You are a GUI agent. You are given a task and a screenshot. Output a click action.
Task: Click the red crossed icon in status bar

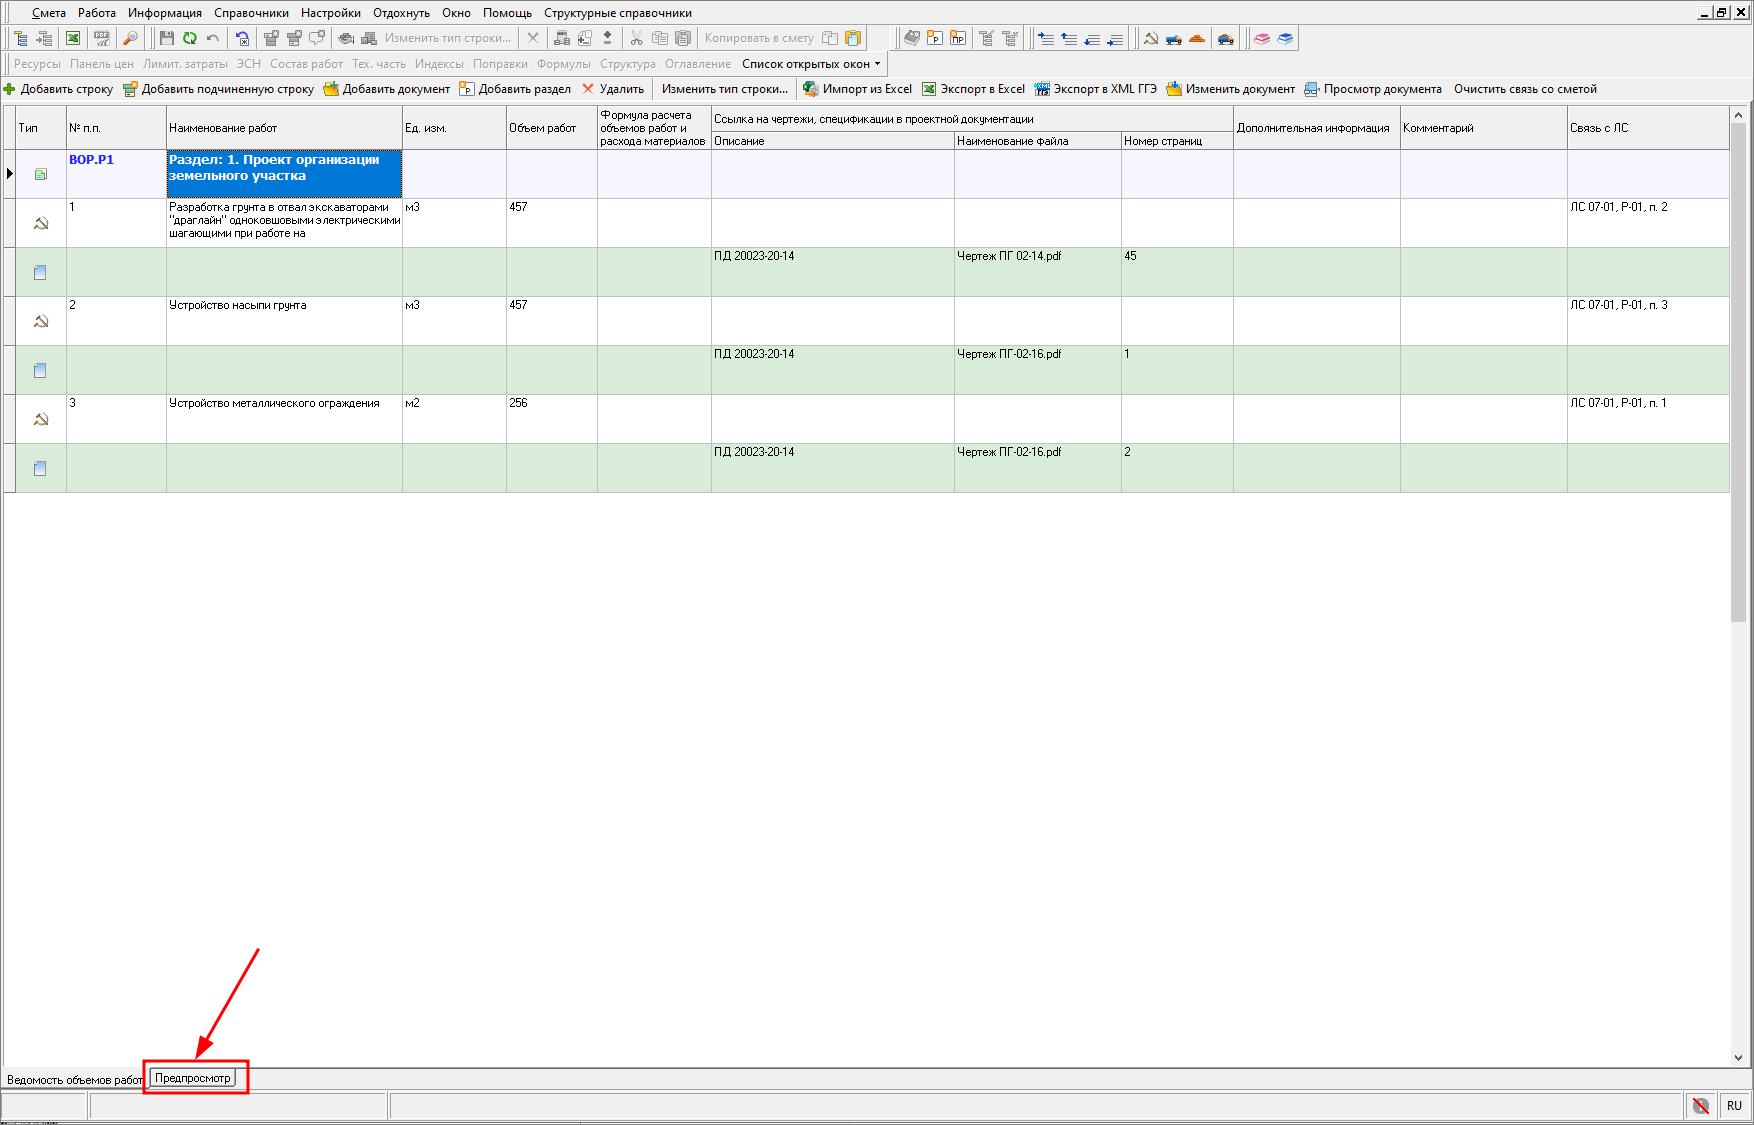point(1700,1105)
